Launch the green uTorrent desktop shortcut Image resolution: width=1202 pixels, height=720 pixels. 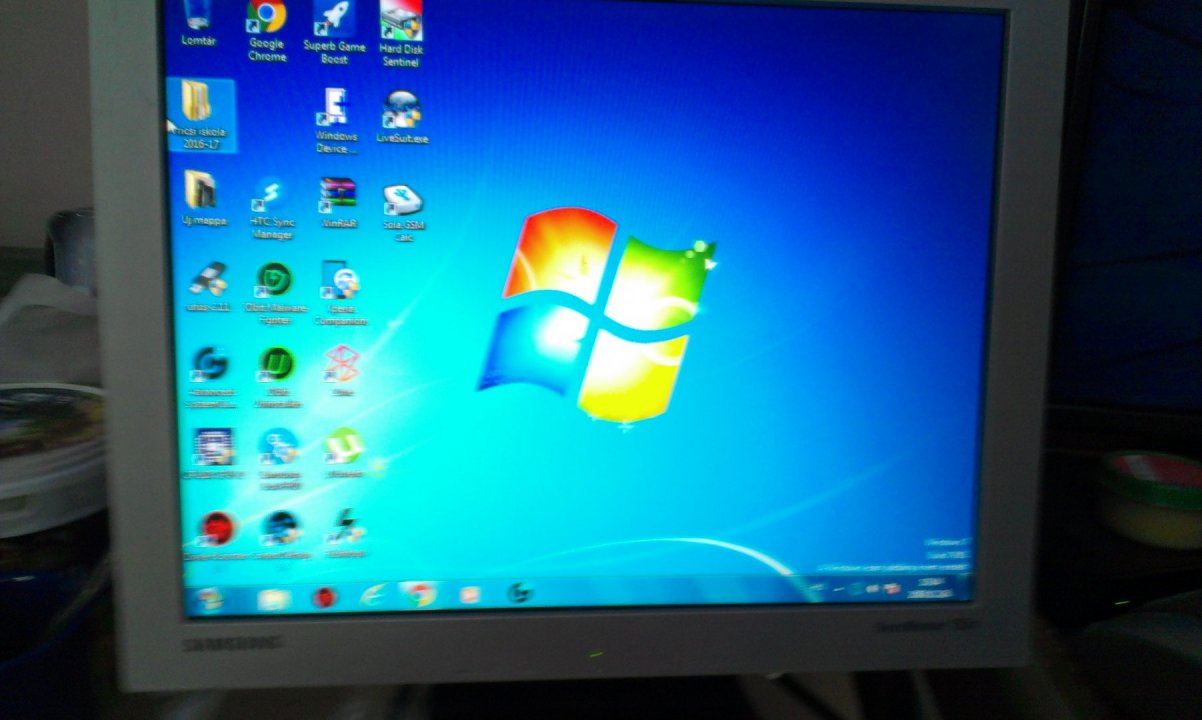pos(343,453)
